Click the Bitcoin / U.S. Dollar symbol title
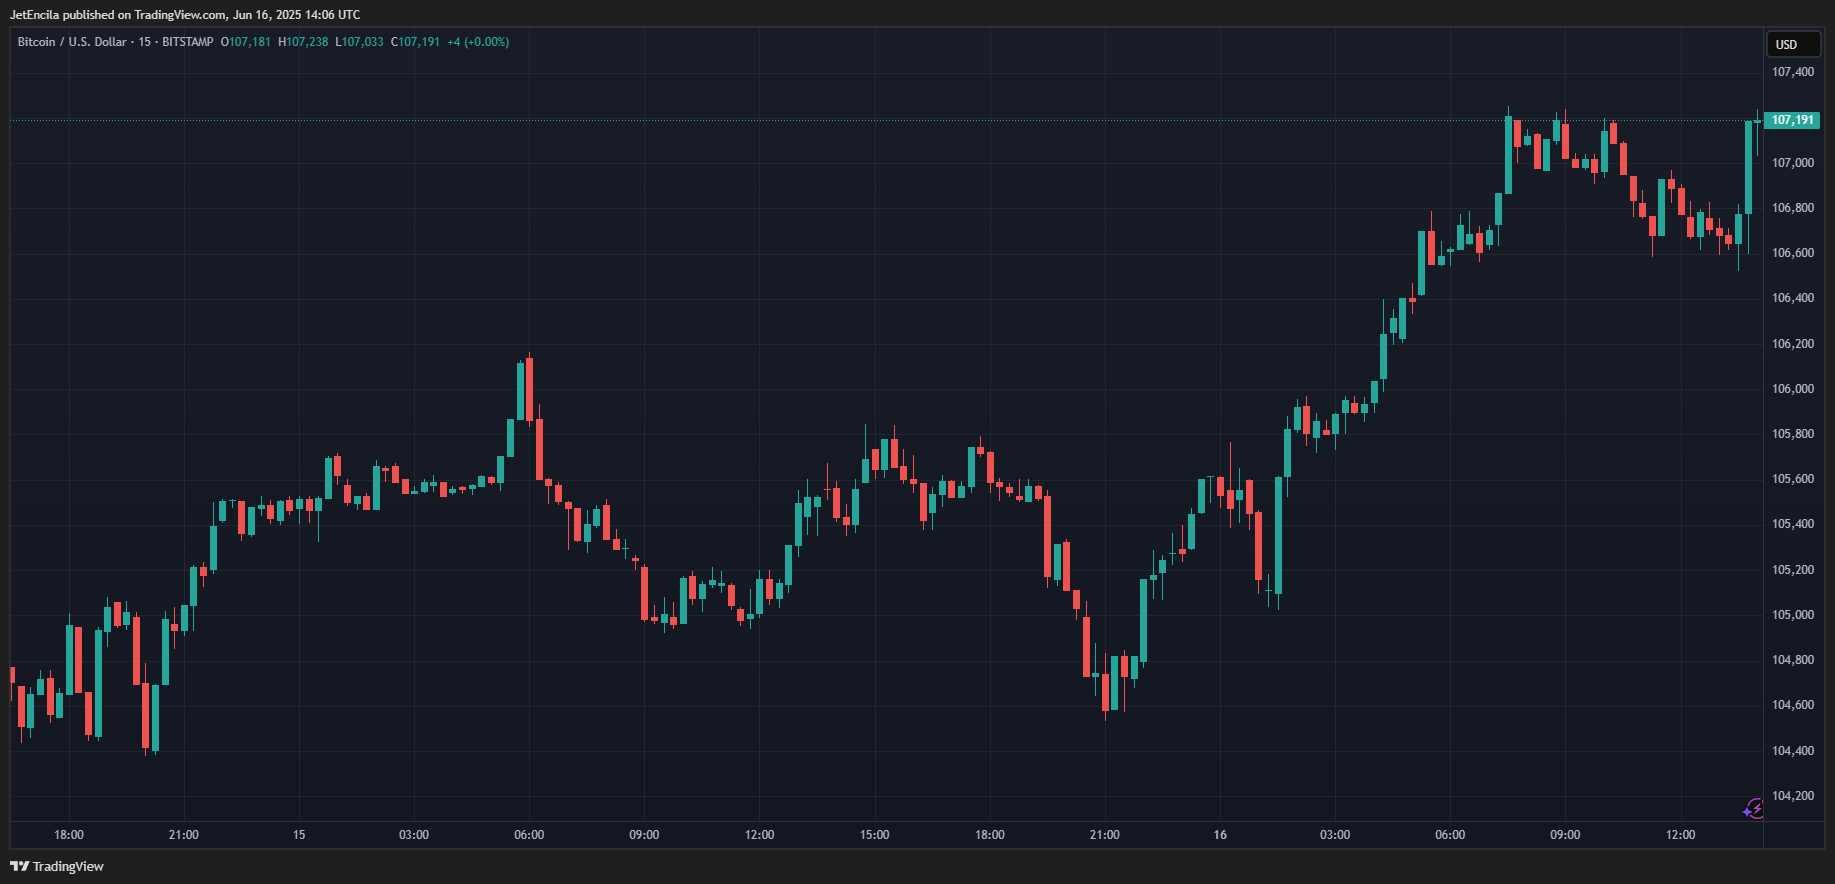The height and width of the screenshot is (884, 1835). [72, 42]
